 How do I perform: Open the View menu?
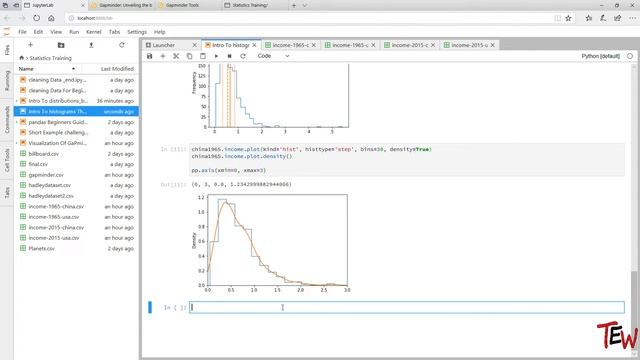56,32
